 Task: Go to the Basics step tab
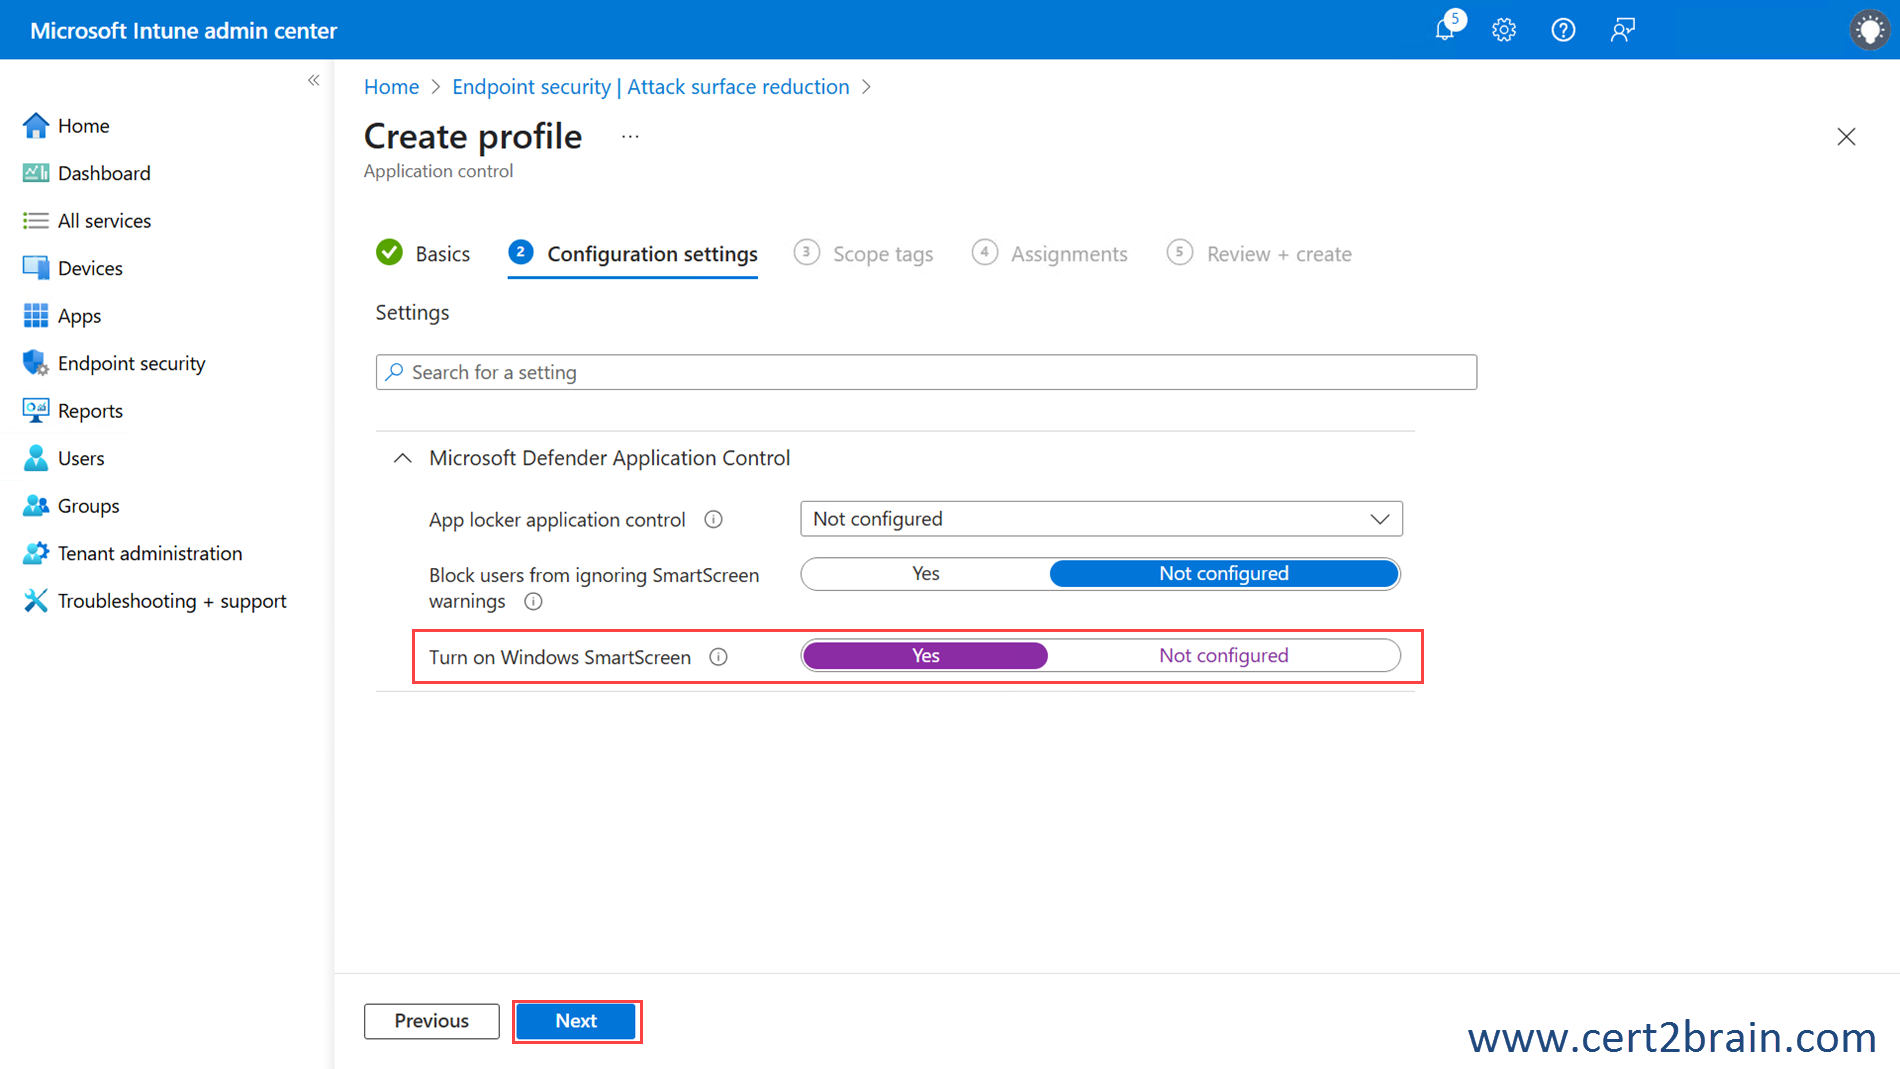coord(423,254)
